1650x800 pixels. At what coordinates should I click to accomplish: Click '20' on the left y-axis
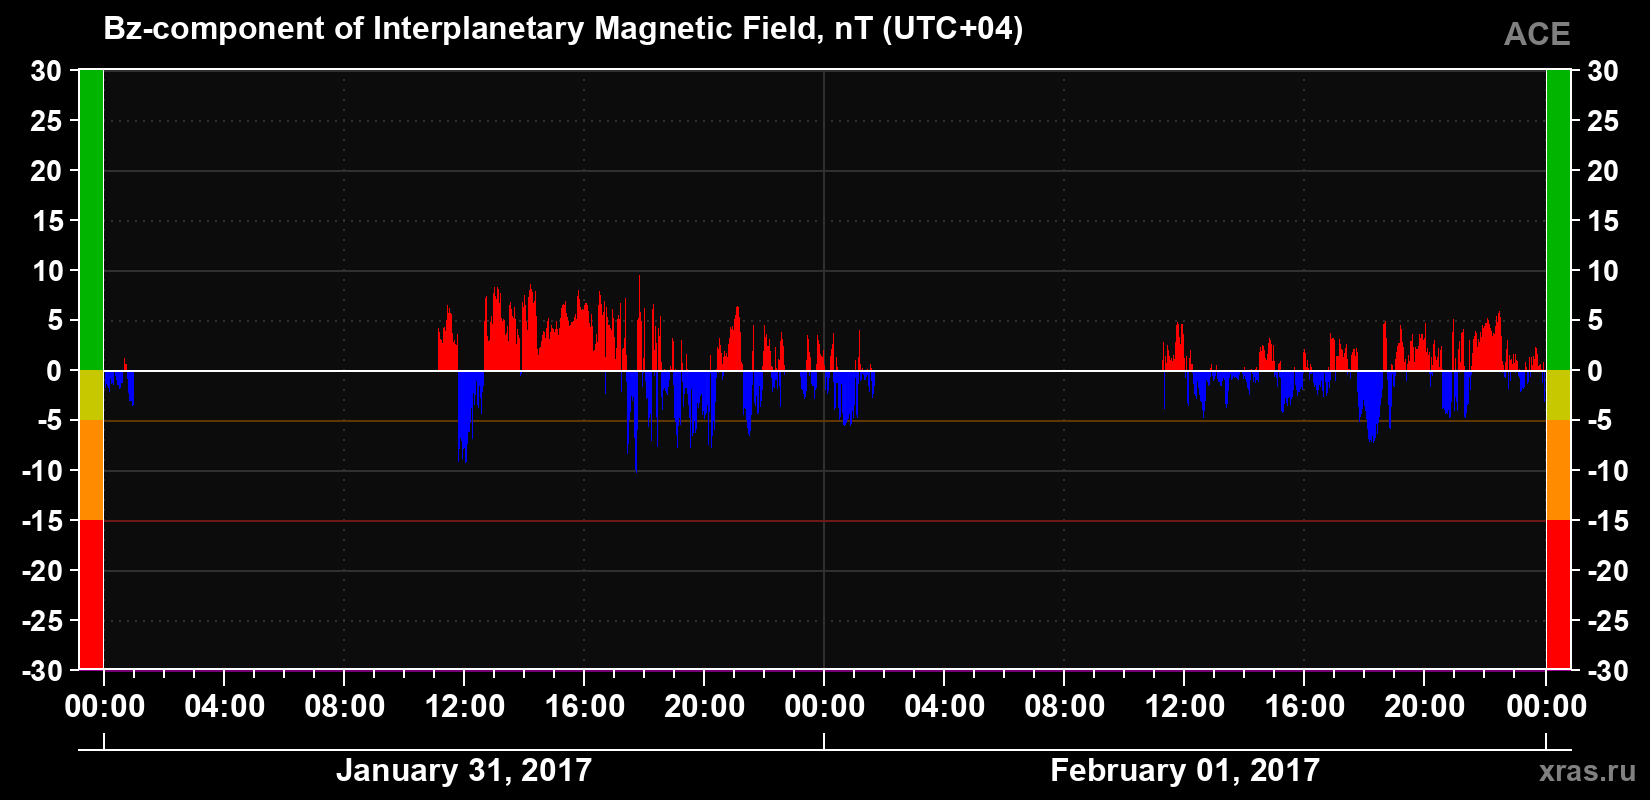(46, 171)
